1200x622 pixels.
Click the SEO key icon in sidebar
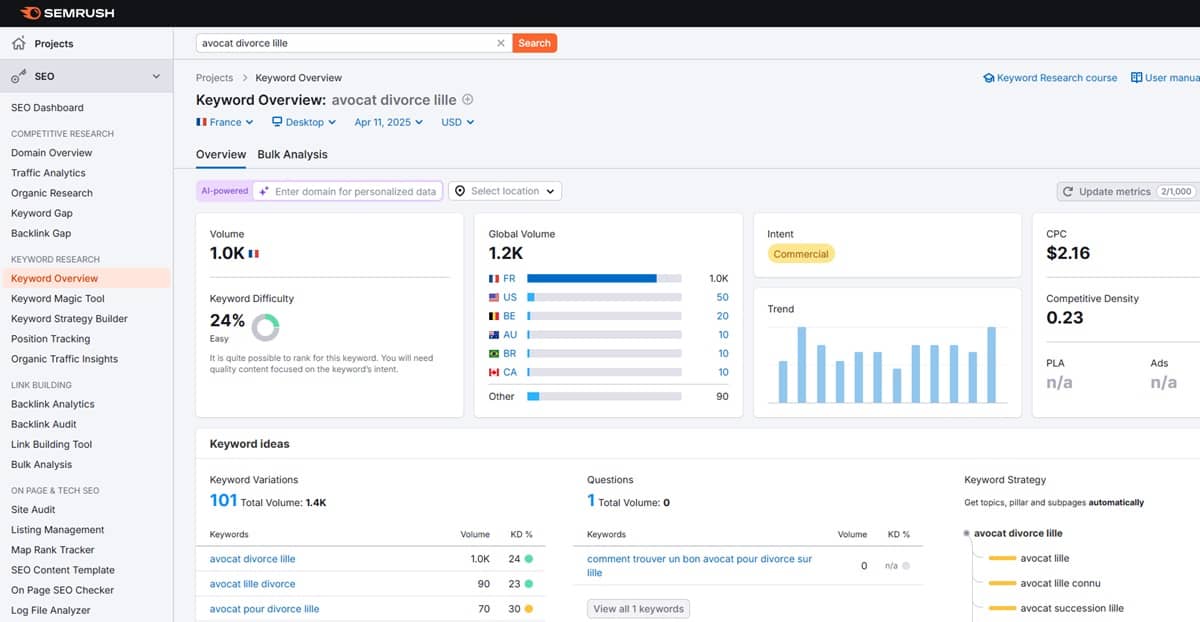18,76
